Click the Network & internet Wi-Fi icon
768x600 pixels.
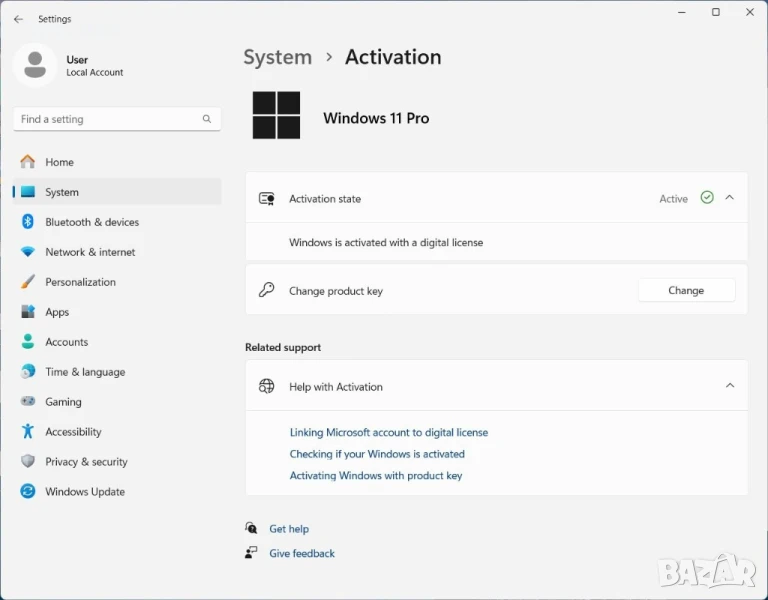[x=28, y=252]
